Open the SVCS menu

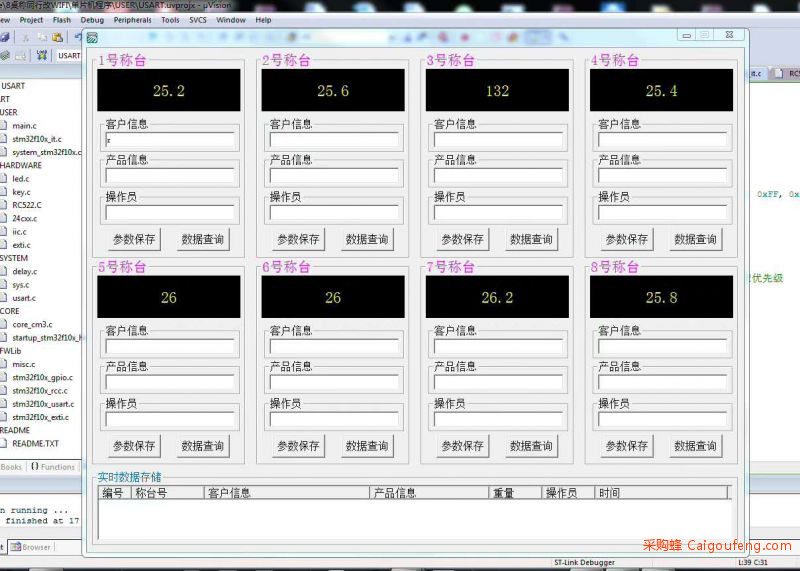pyautogui.click(x=198, y=20)
